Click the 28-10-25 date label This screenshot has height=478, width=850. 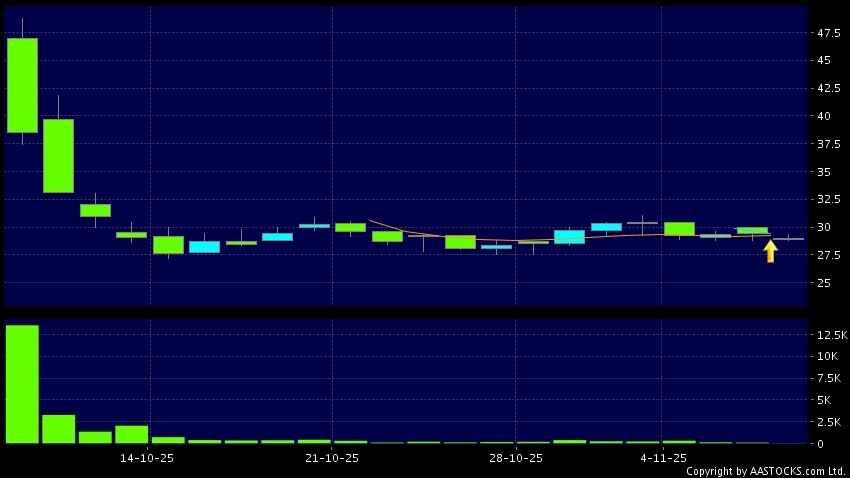point(515,458)
